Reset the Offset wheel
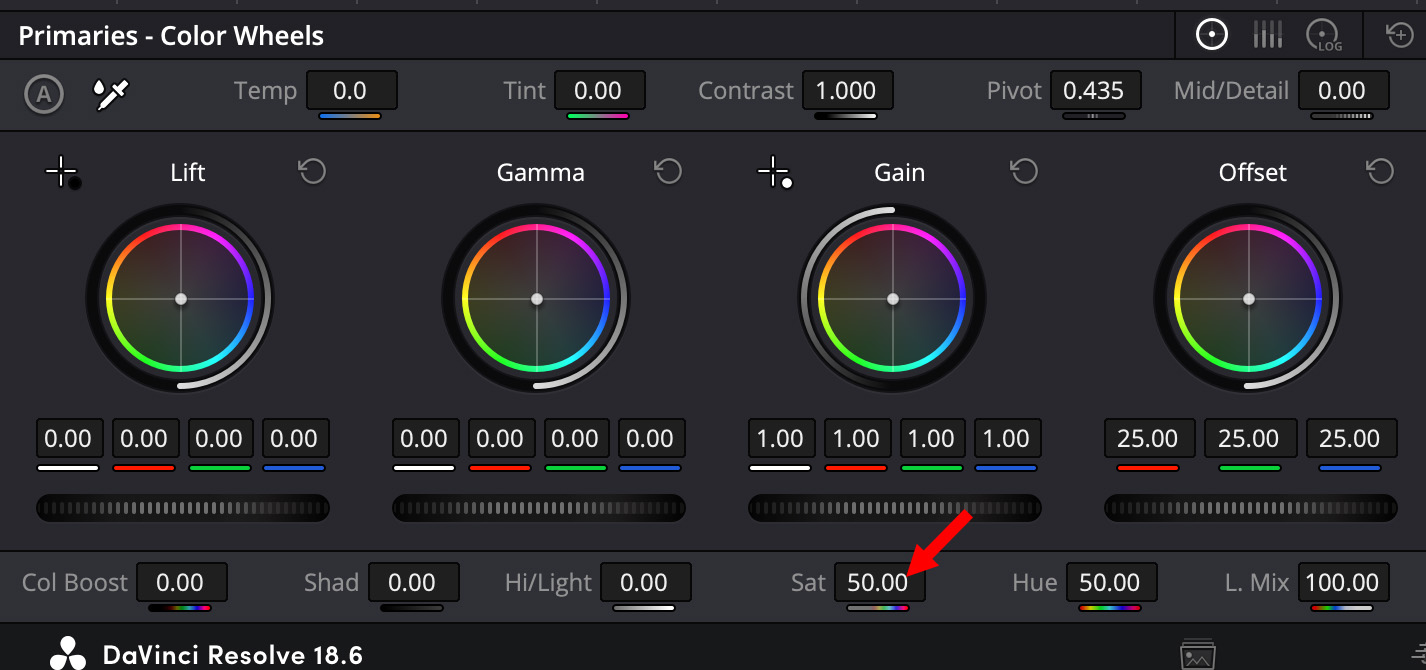Viewport: 1426px width, 670px height. pos(1380,171)
